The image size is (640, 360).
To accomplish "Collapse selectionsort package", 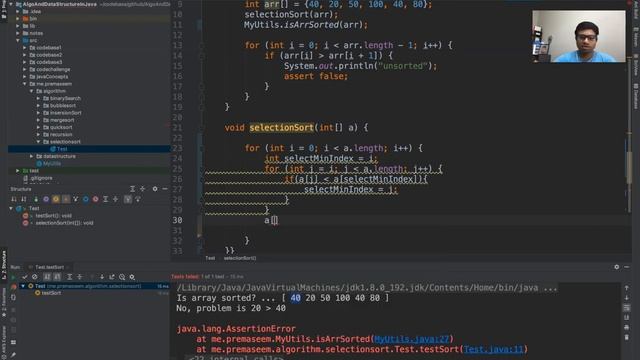I will (x=39, y=142).
